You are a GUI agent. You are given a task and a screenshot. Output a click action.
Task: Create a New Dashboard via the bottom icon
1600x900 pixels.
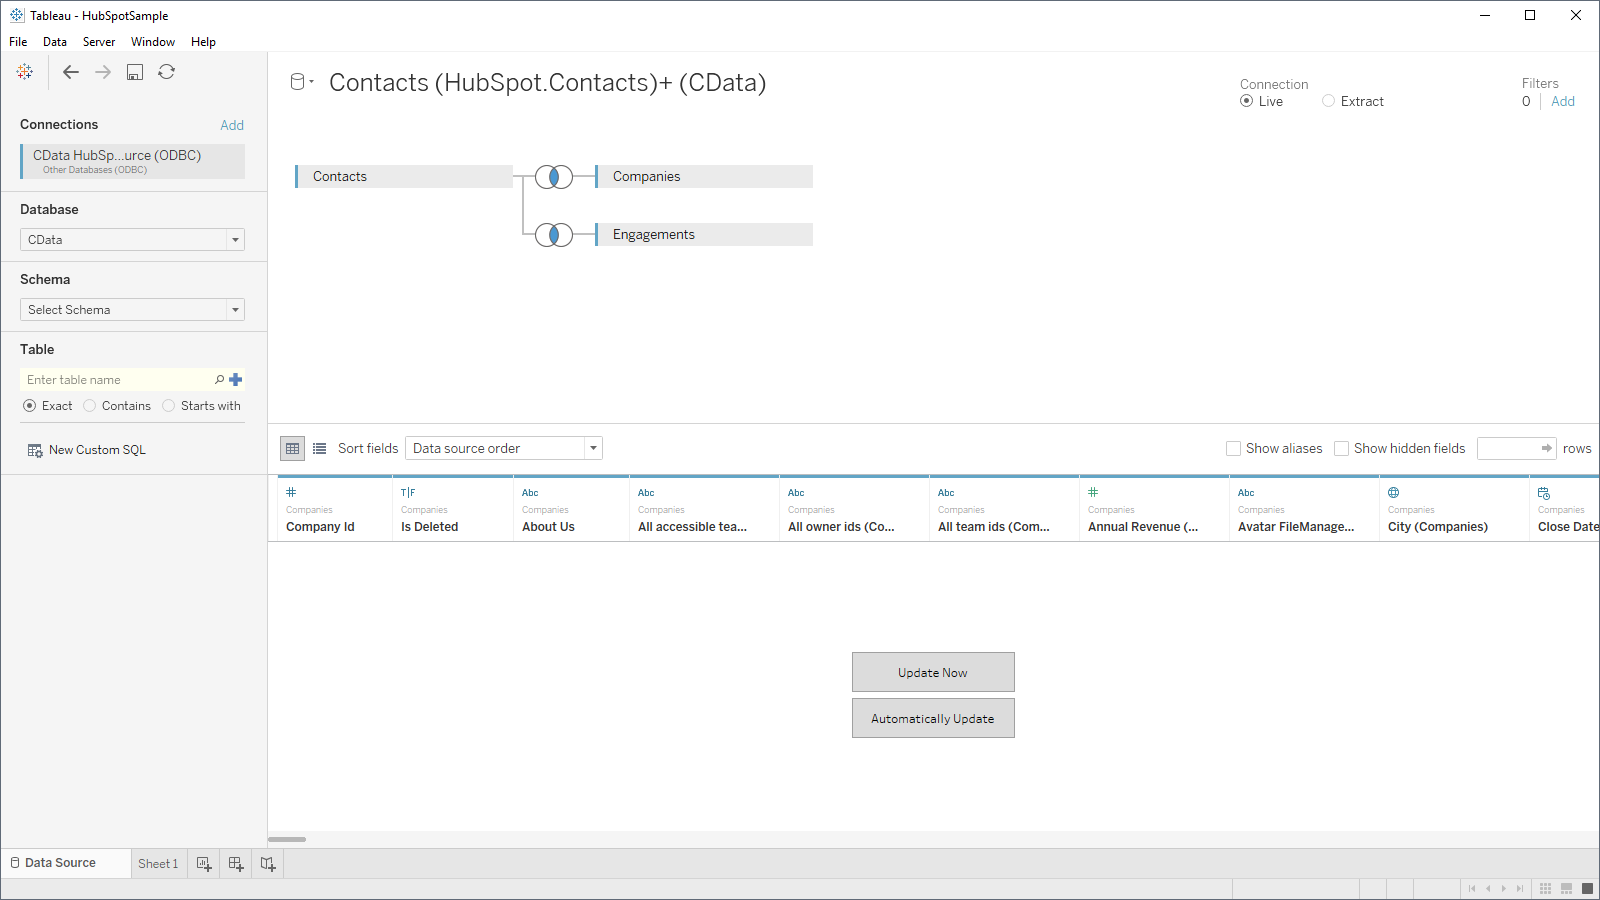coord(235,863)
